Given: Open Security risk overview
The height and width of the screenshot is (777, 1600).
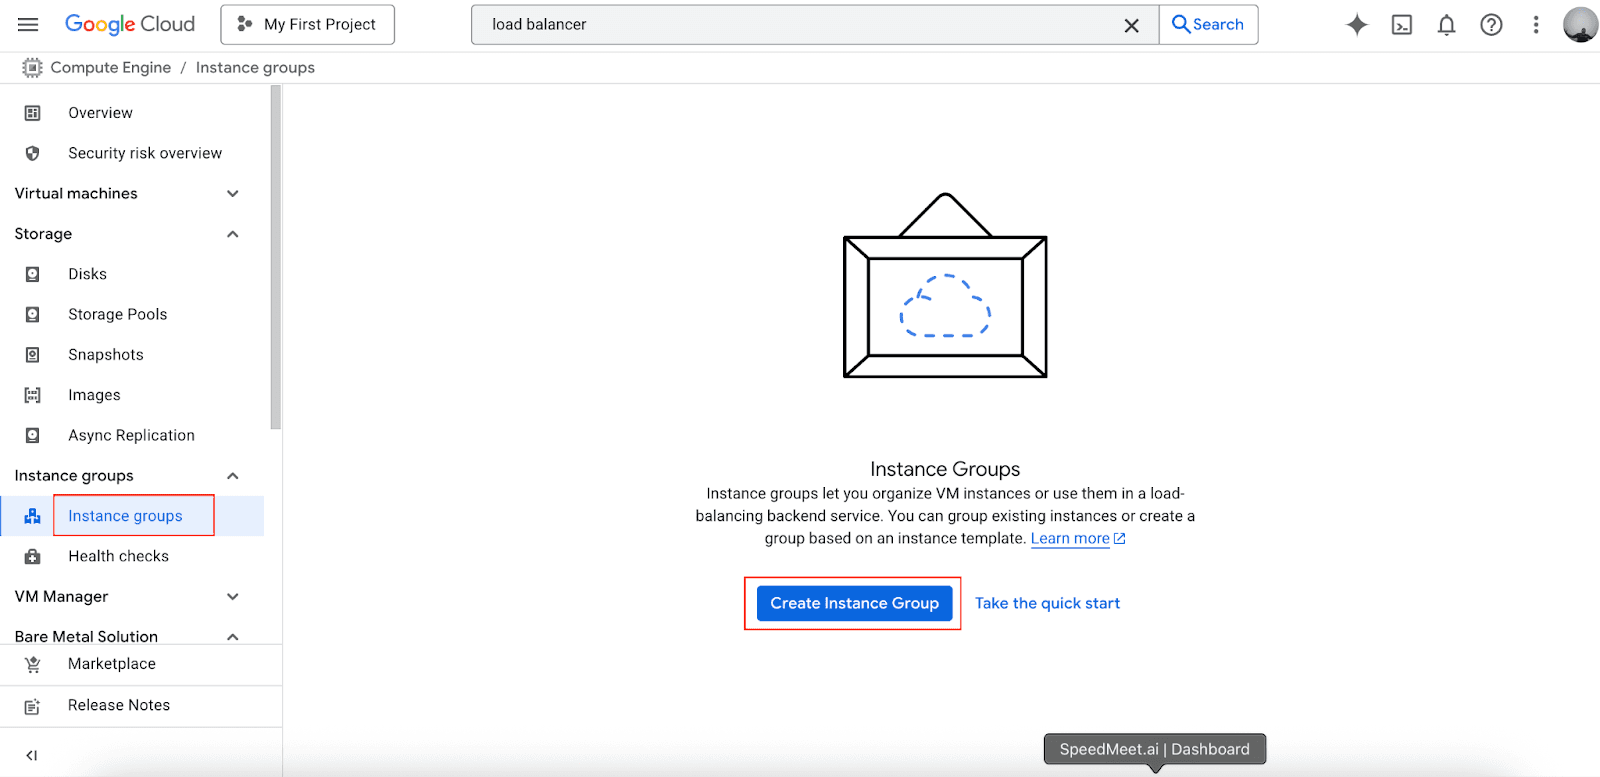Looking at the screenshot, I should [145, 153].
